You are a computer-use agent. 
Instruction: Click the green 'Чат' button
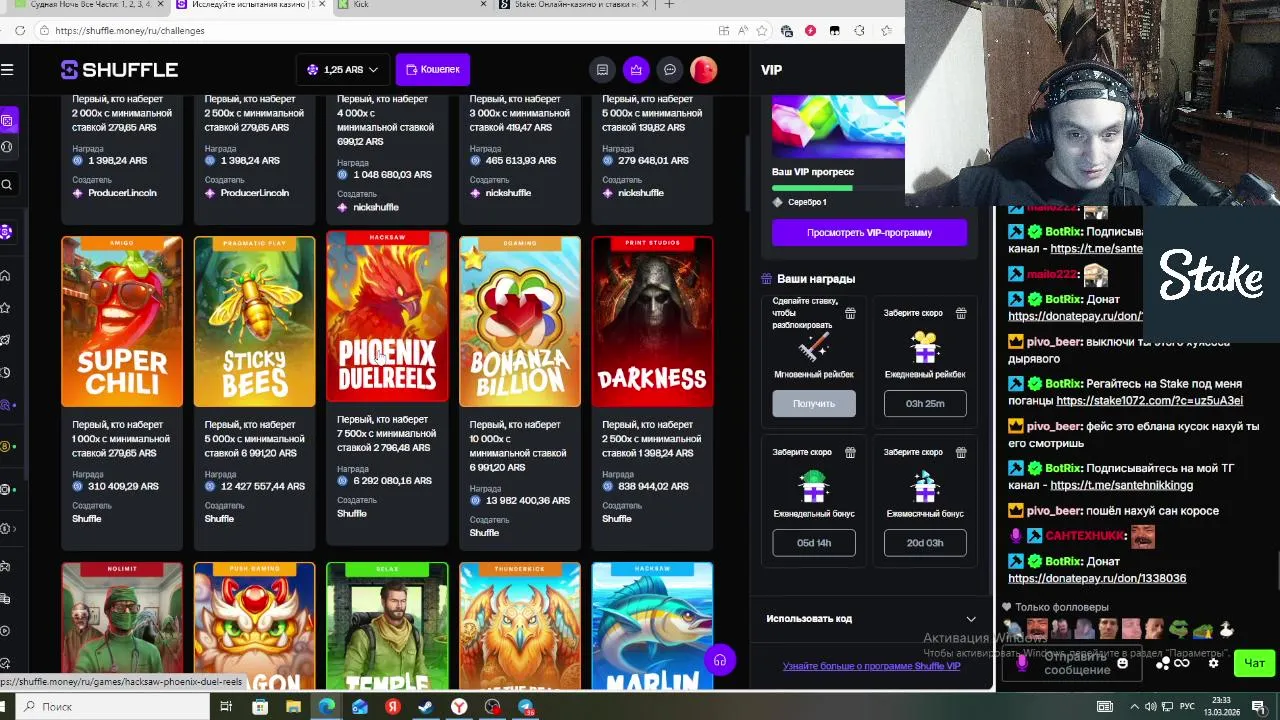pyautogui.click(x=1254, y=663)
